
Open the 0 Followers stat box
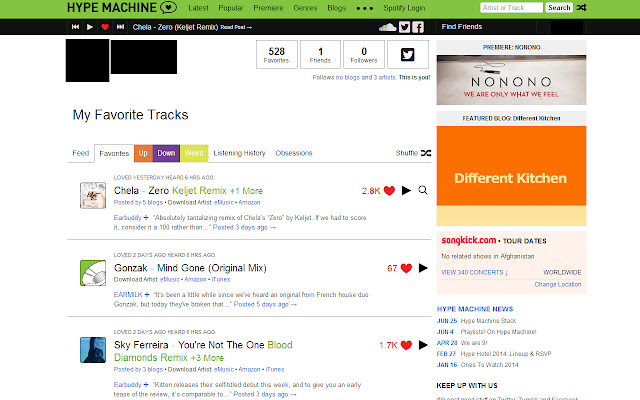click(x=364, y=54)
